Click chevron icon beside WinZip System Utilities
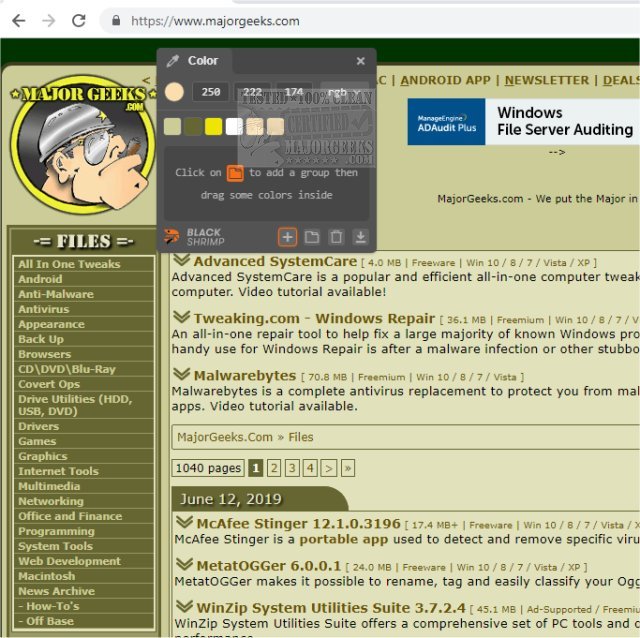Image resolution: width=640 pixels, height=638 pixels. (x=184, y=607)
